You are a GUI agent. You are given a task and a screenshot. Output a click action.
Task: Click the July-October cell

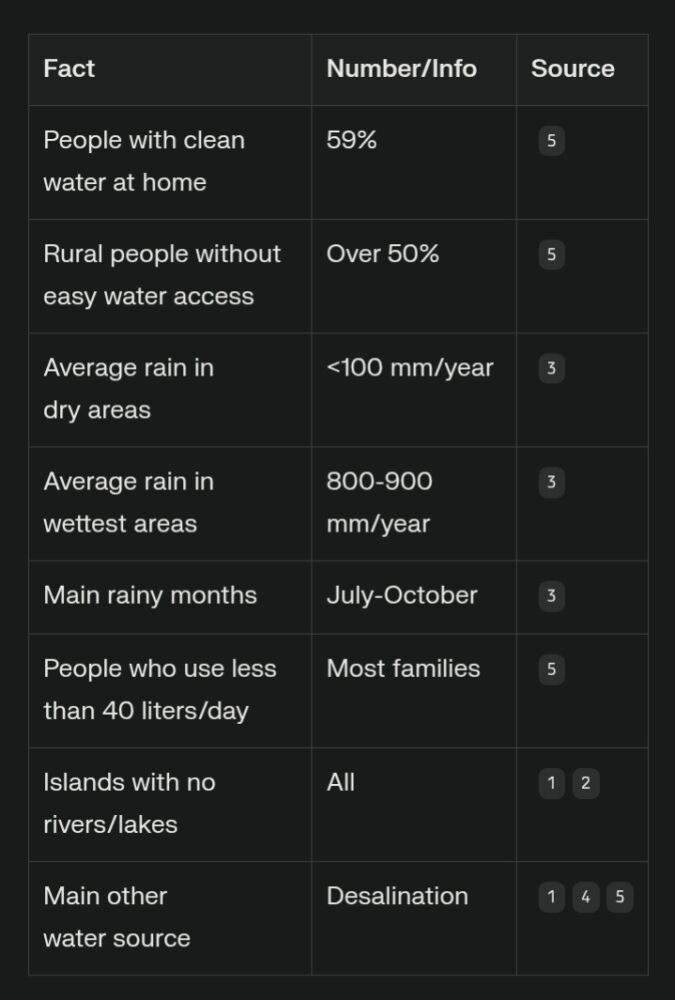click(x=401, y=596)
